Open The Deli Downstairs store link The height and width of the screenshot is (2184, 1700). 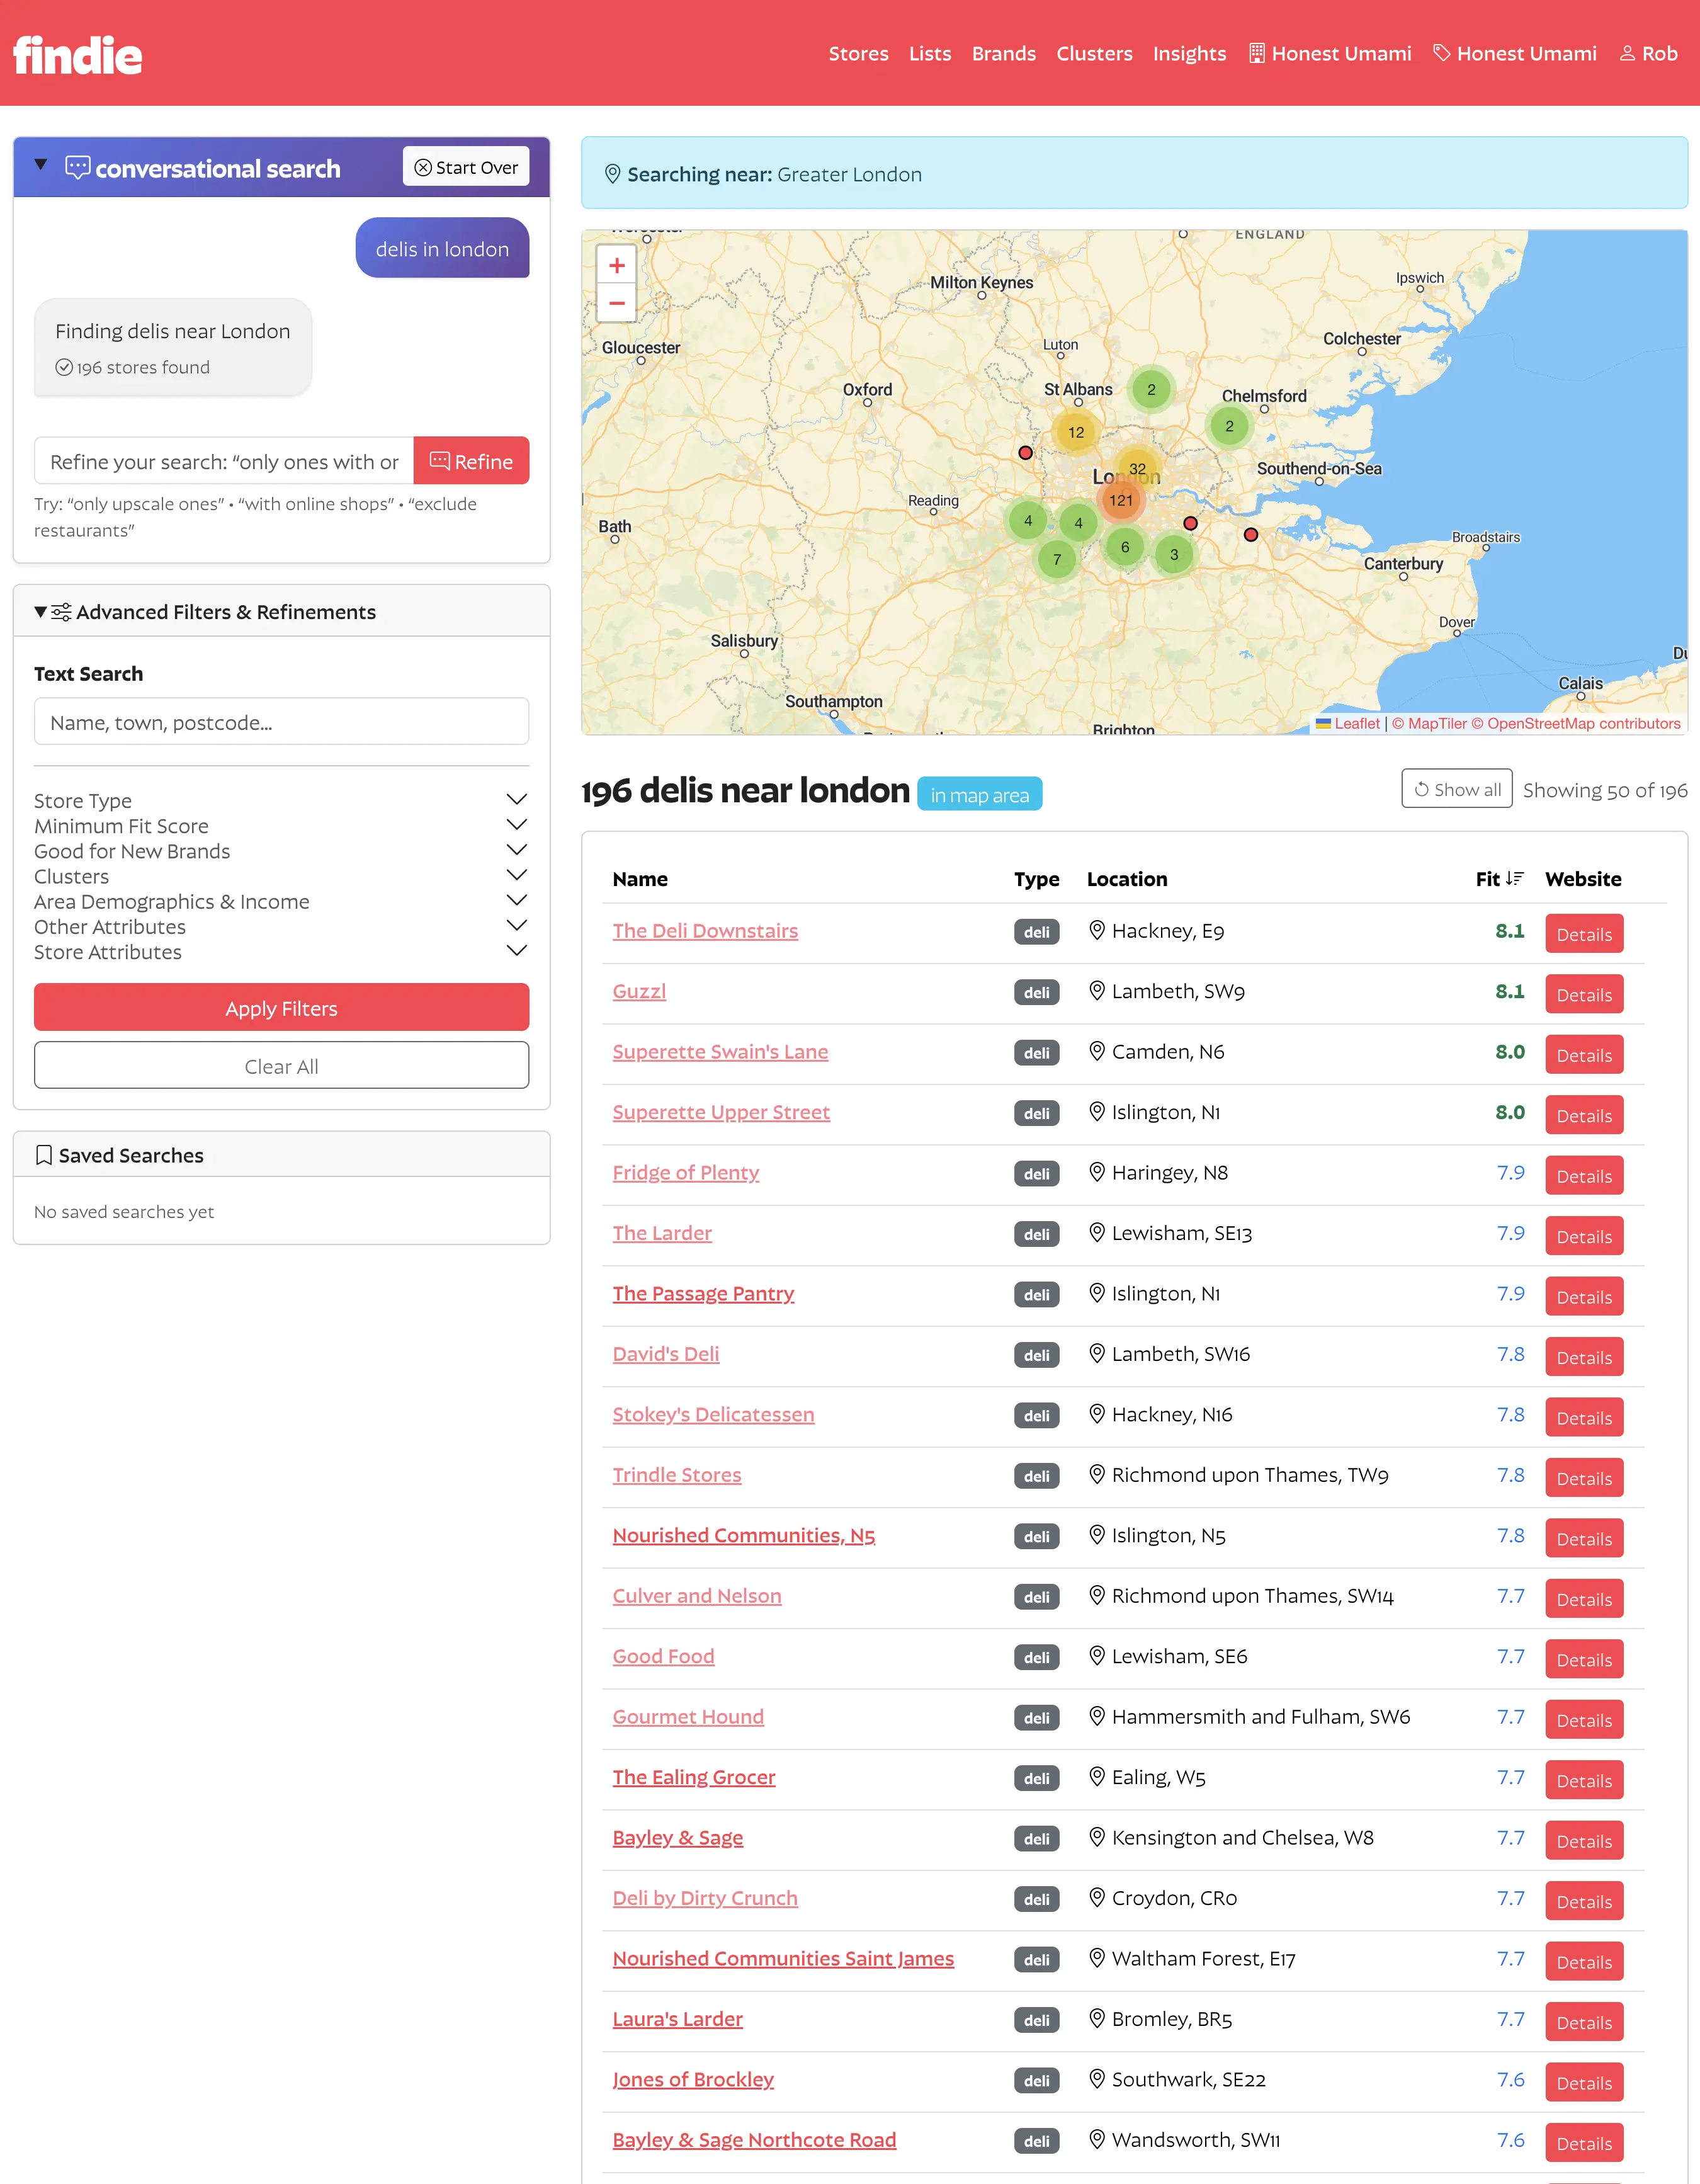click(x=705, y=931)
